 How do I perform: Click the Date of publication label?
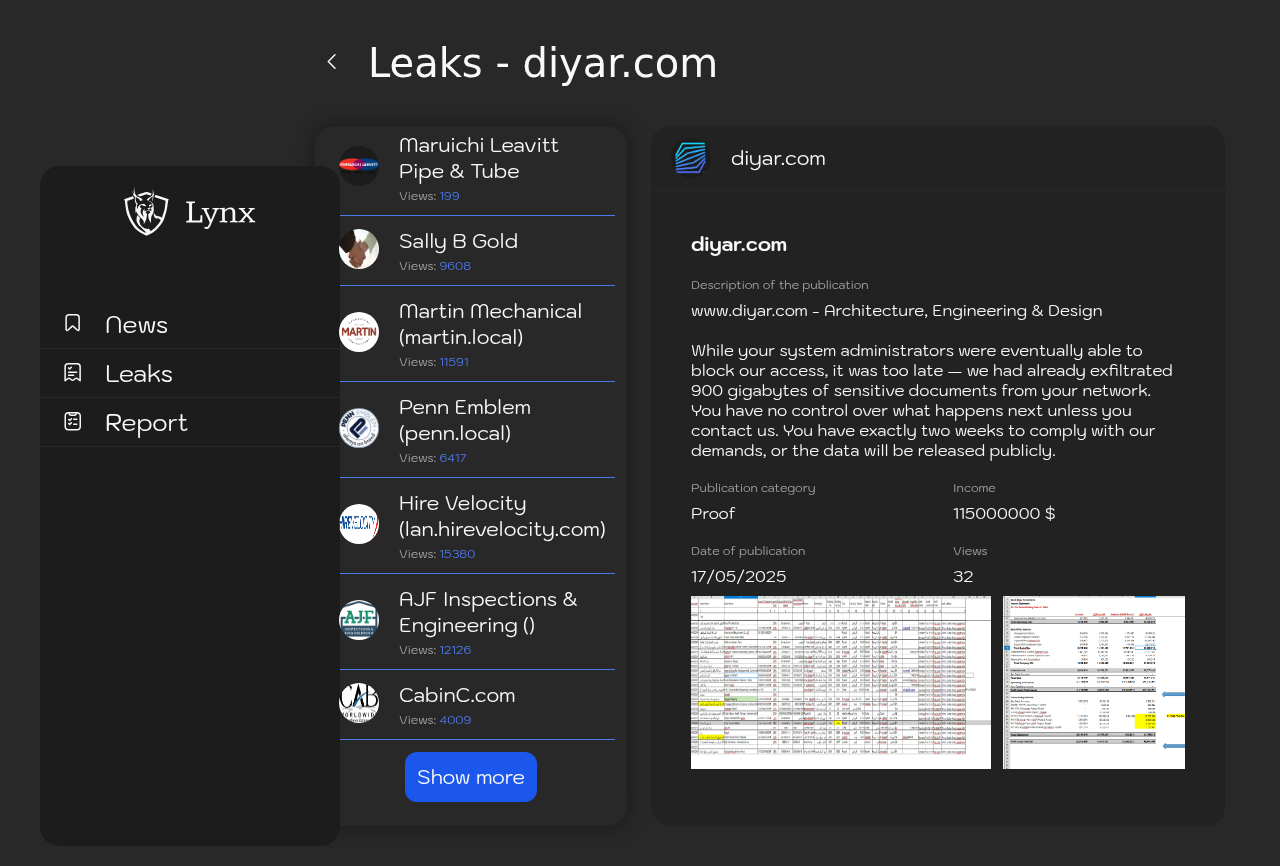tap(748, 551)
